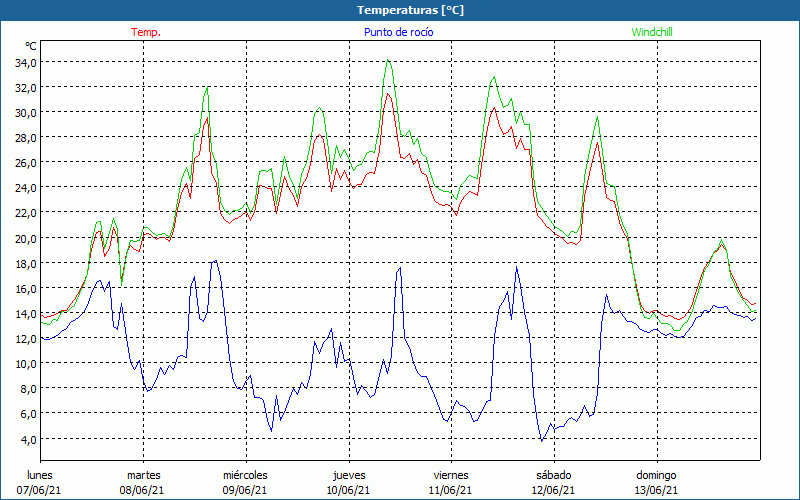Screen dimensions: 800x500
Task: Click the 'miércoles' day label
Action: [245, 475]
